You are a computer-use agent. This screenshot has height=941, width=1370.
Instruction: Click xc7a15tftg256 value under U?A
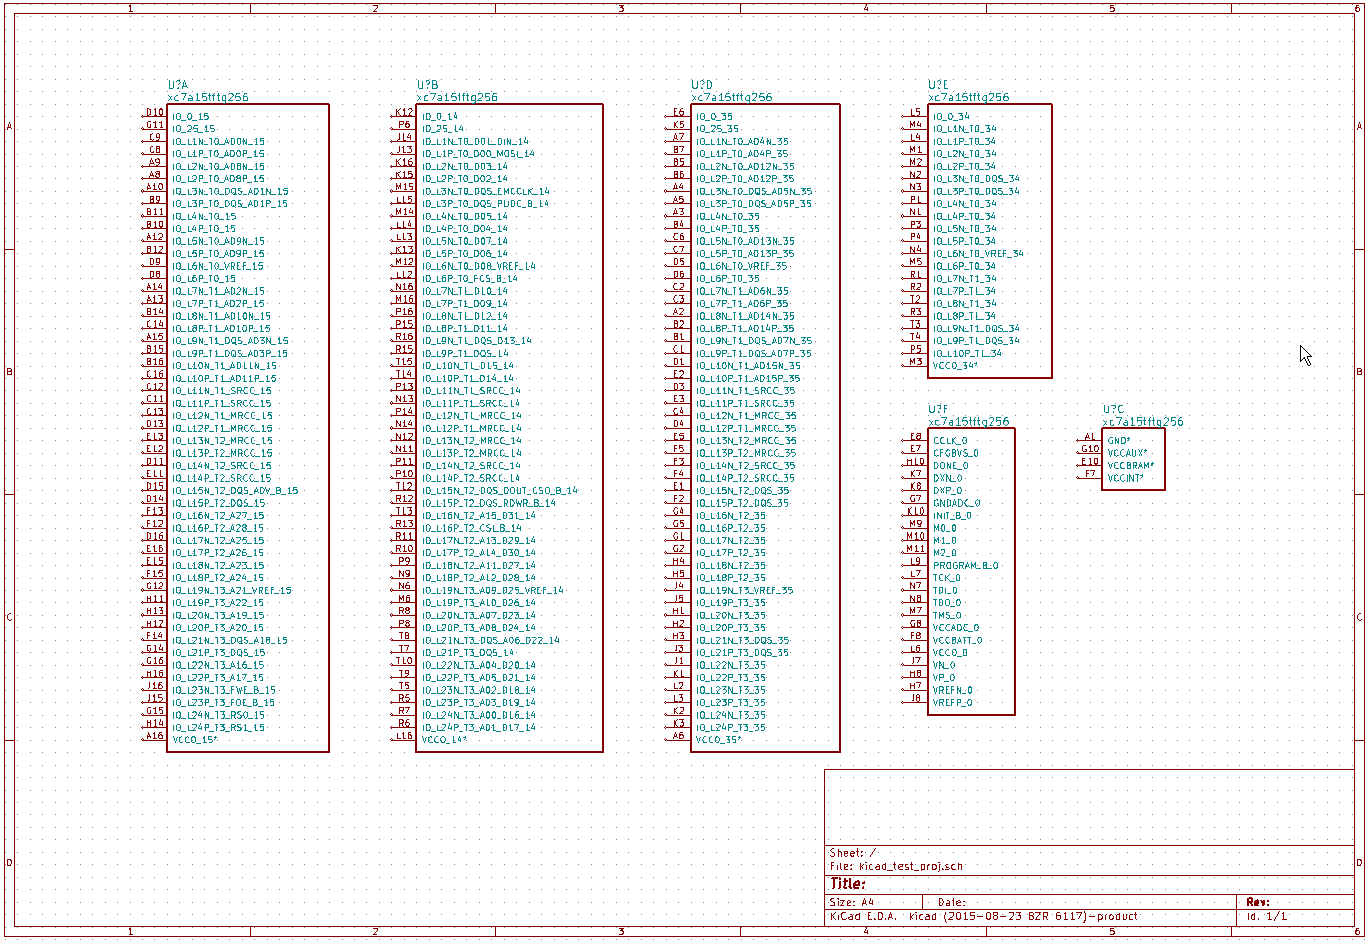[208, 98]
